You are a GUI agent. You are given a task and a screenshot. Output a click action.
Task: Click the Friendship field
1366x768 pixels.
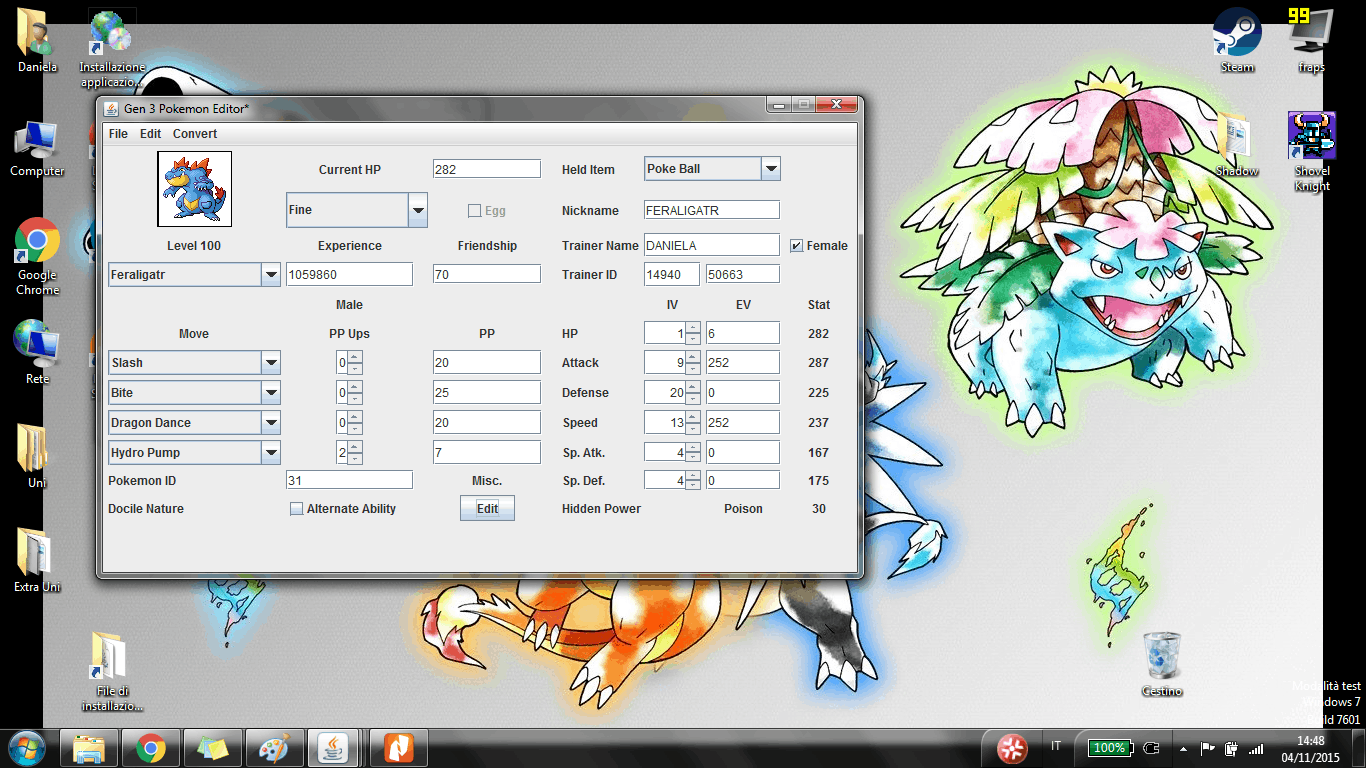point(487,274)
